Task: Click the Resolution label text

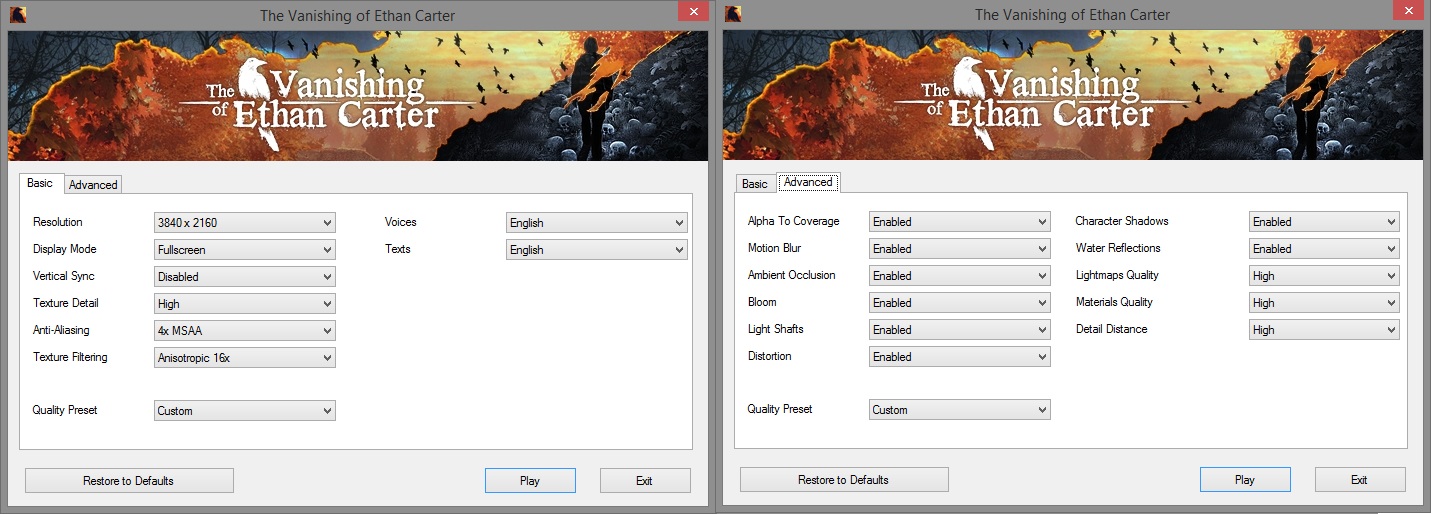Action: tap(58, 222)
